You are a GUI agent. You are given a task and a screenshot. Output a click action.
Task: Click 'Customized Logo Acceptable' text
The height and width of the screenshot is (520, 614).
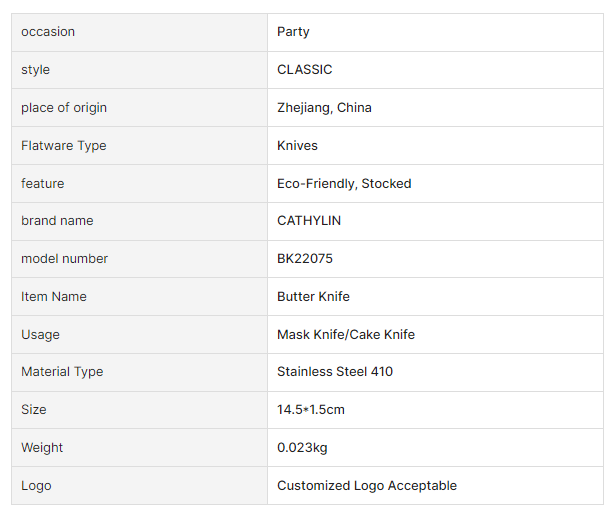click(367, 486)
